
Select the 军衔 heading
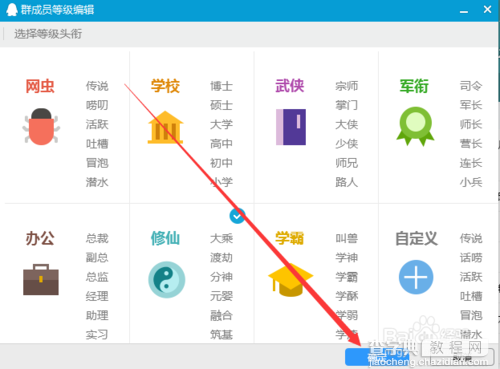point(414,86)
